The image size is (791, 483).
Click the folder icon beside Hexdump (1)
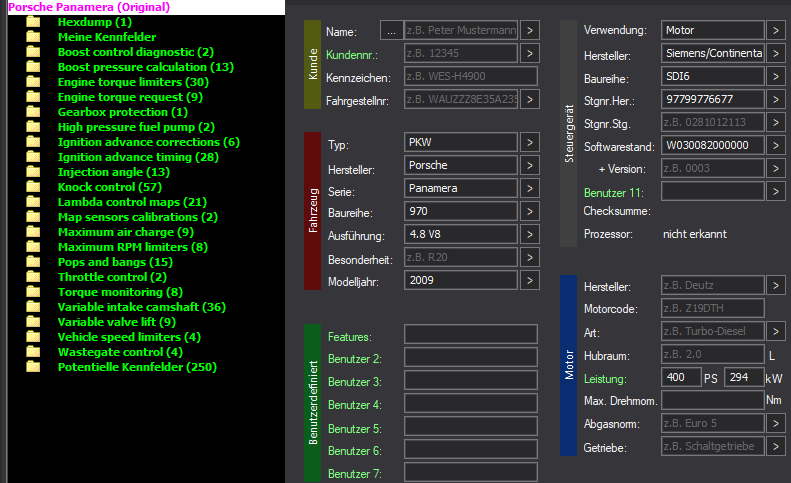pyautogui.click(x=33, y=22)
